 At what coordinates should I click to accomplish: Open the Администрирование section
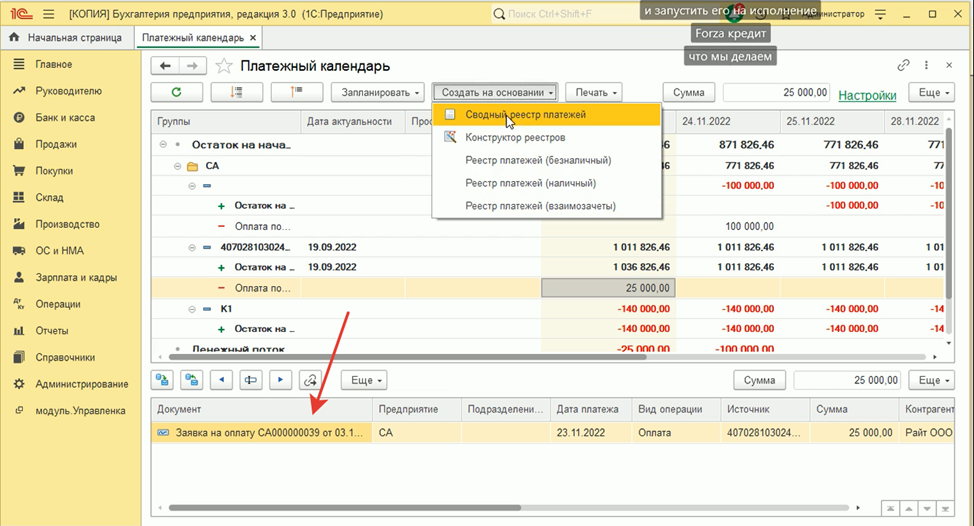[81, 384]
